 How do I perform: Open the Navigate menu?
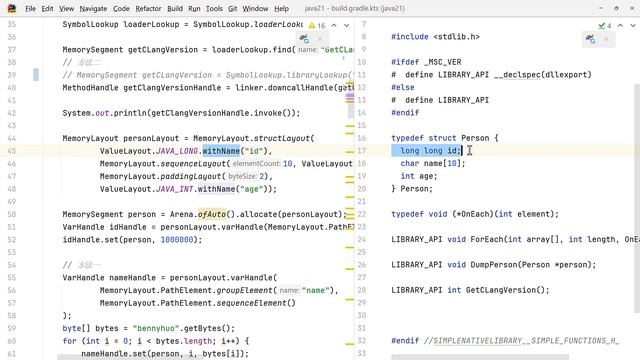pos(93,8)
